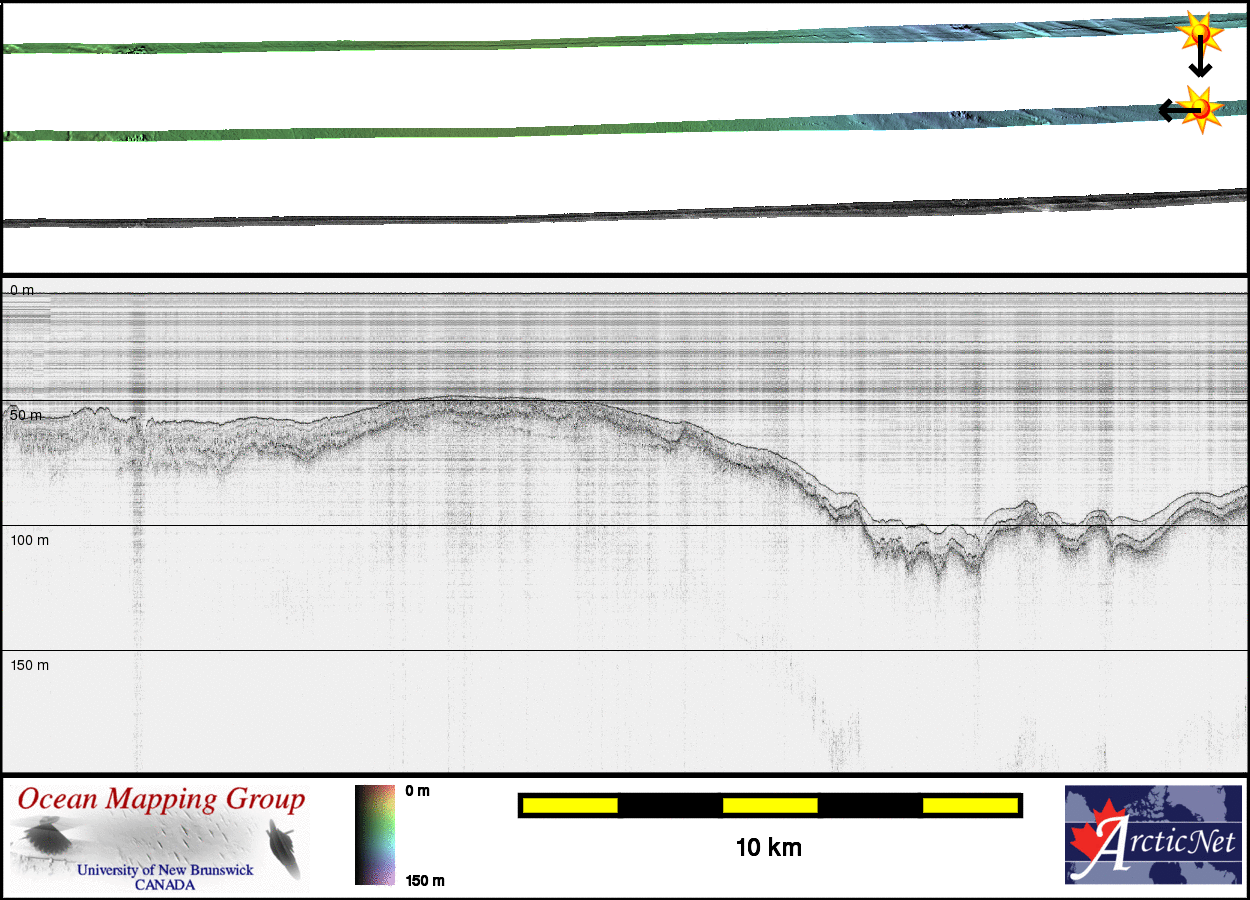
Task: Click the 150 m profile depth label
Action: coord(28,665)
